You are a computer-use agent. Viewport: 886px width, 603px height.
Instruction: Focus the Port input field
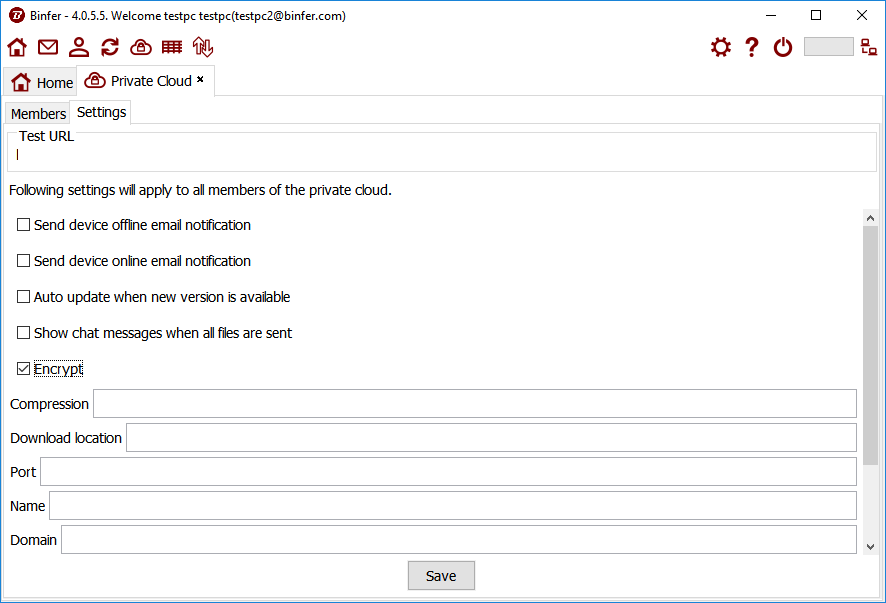pyautogui.click(x=448, y=471)
